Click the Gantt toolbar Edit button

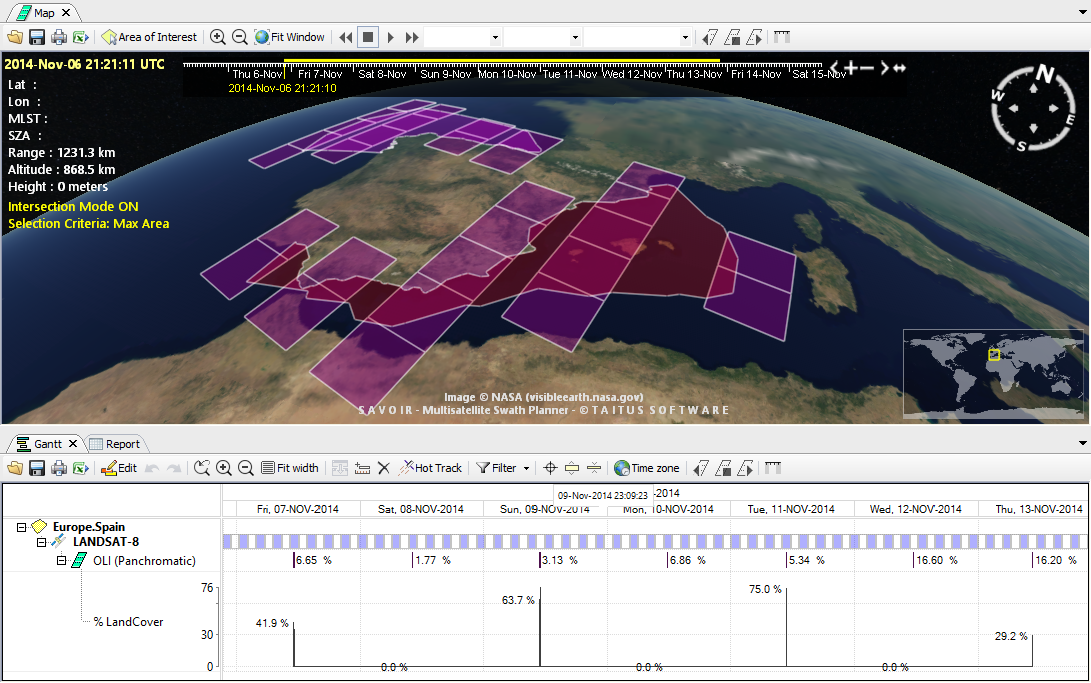click(x=119, y=468)
